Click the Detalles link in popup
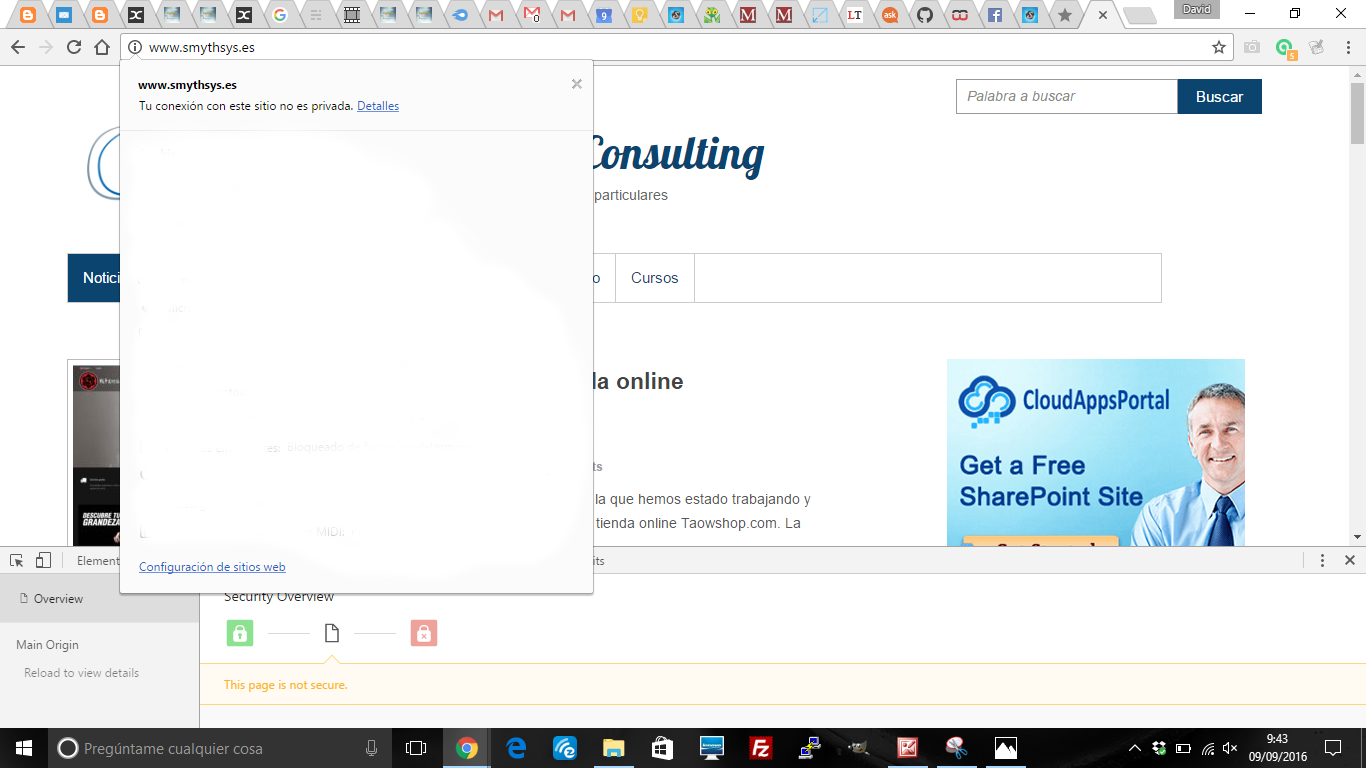The width and height of the screenshot is (1366, 768). click(x=377, y=106)
